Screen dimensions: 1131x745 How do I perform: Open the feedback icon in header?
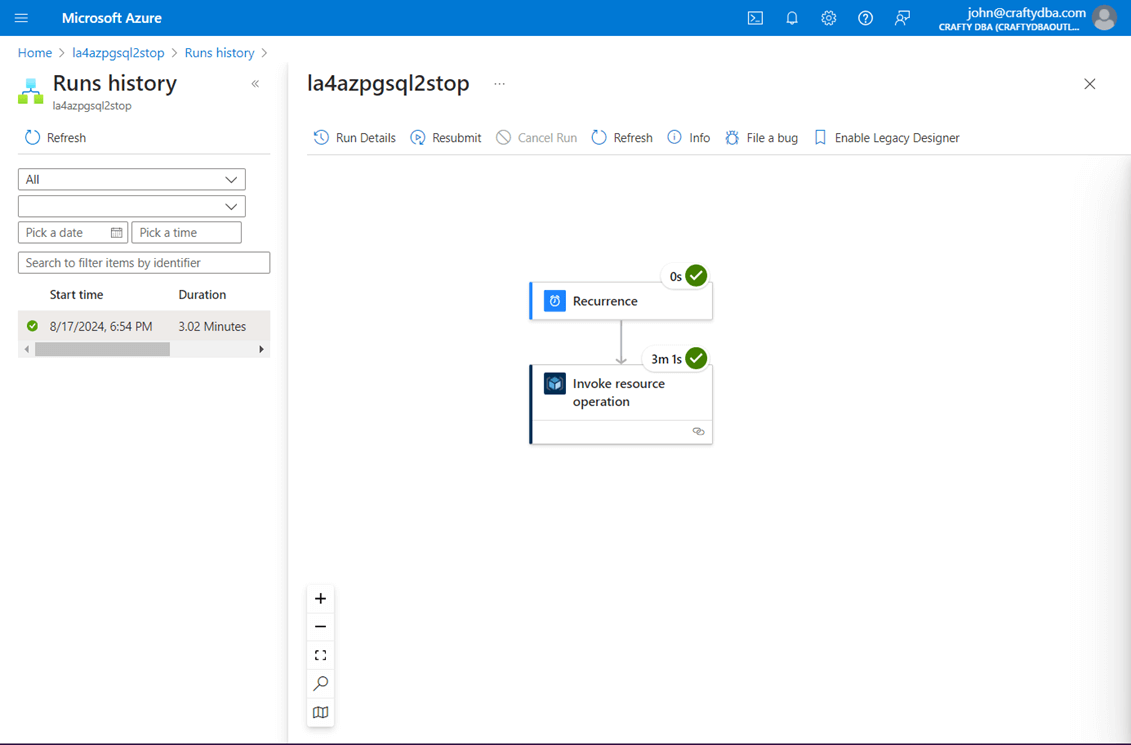pyautogui.click(x=902, y=18)
